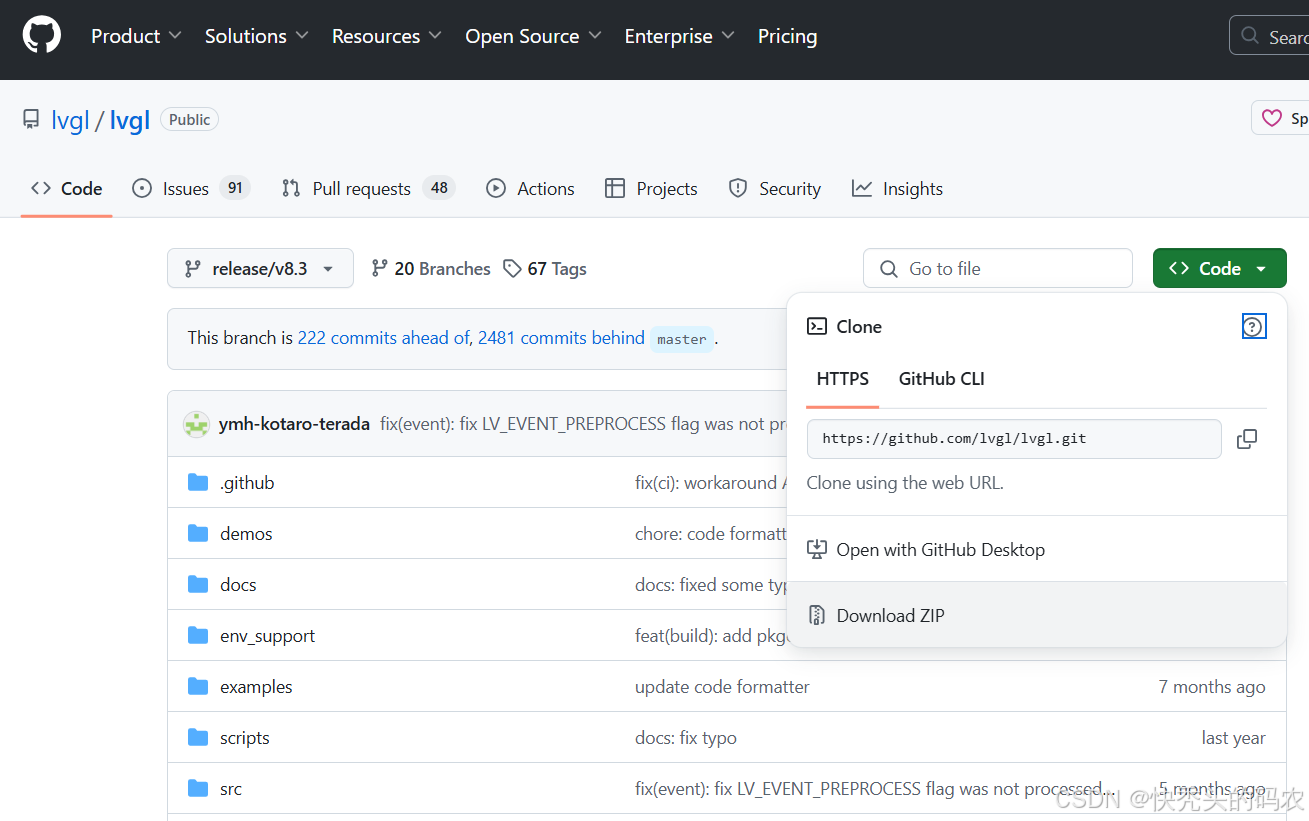Select the HTTPS clone tab

click(x=842, y=379)
